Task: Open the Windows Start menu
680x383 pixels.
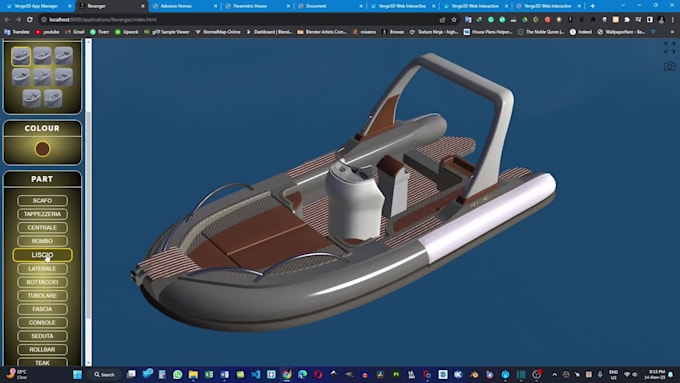Action: pos(78,374)
